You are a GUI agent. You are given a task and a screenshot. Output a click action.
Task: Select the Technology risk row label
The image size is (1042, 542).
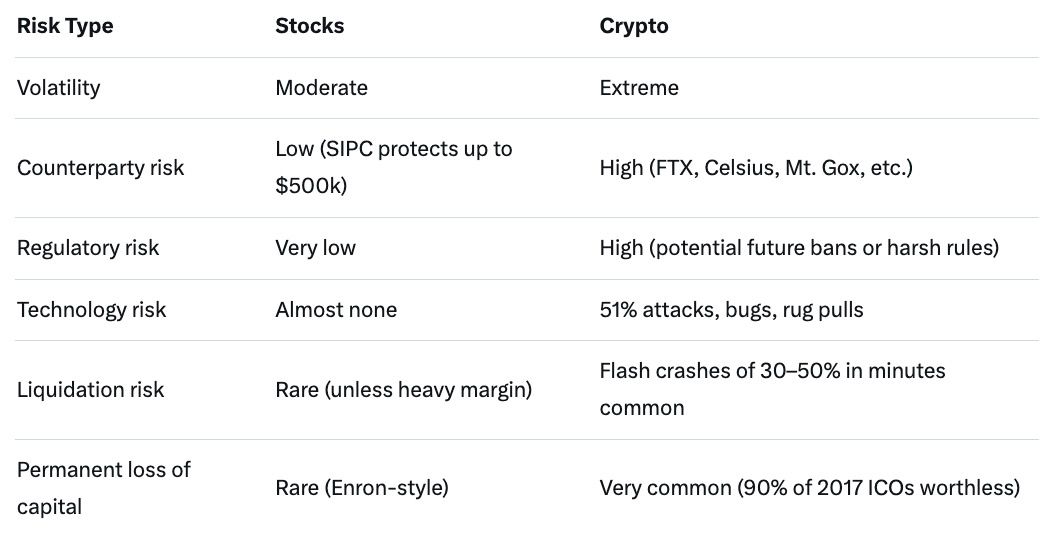click(92, 310)
